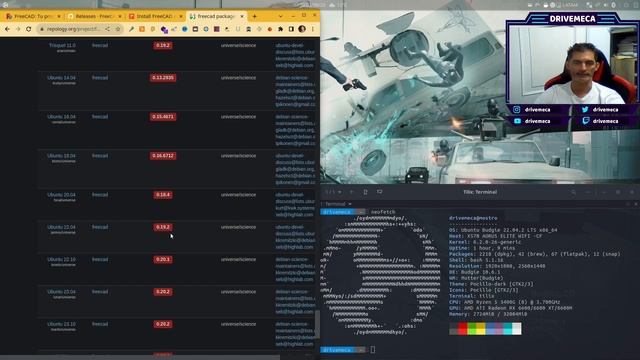Click the DRIVEMECA webcam thumbnail
640x360 pixels.
point(572,64)
